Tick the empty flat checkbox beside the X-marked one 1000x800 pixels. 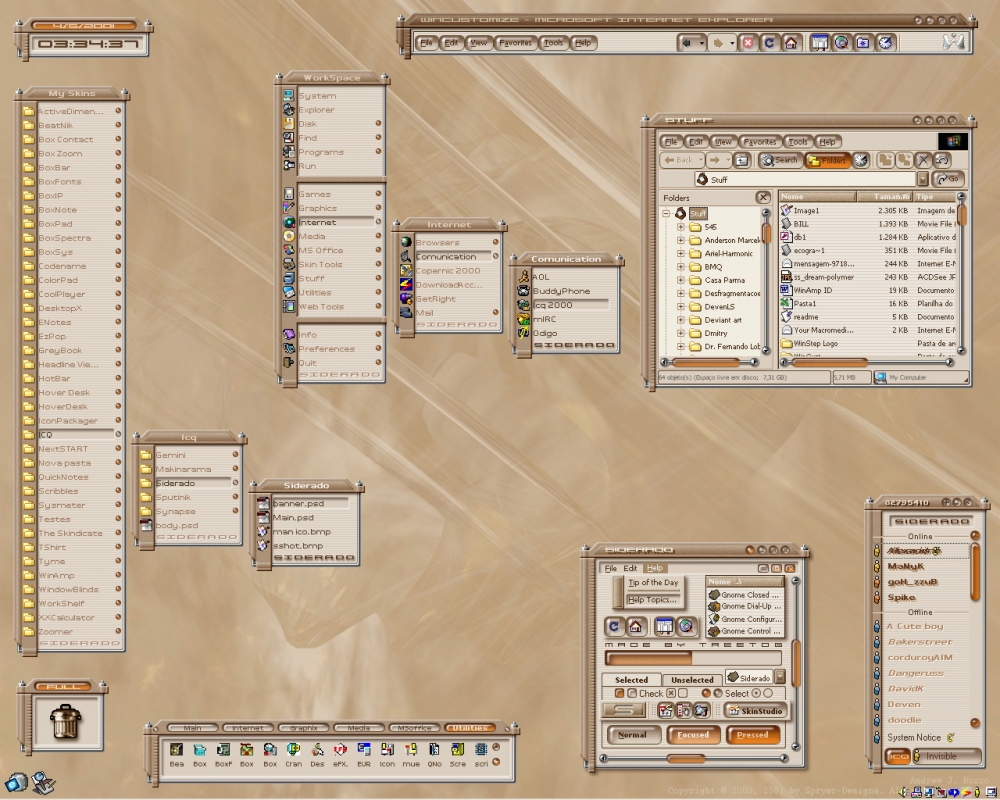683,693
